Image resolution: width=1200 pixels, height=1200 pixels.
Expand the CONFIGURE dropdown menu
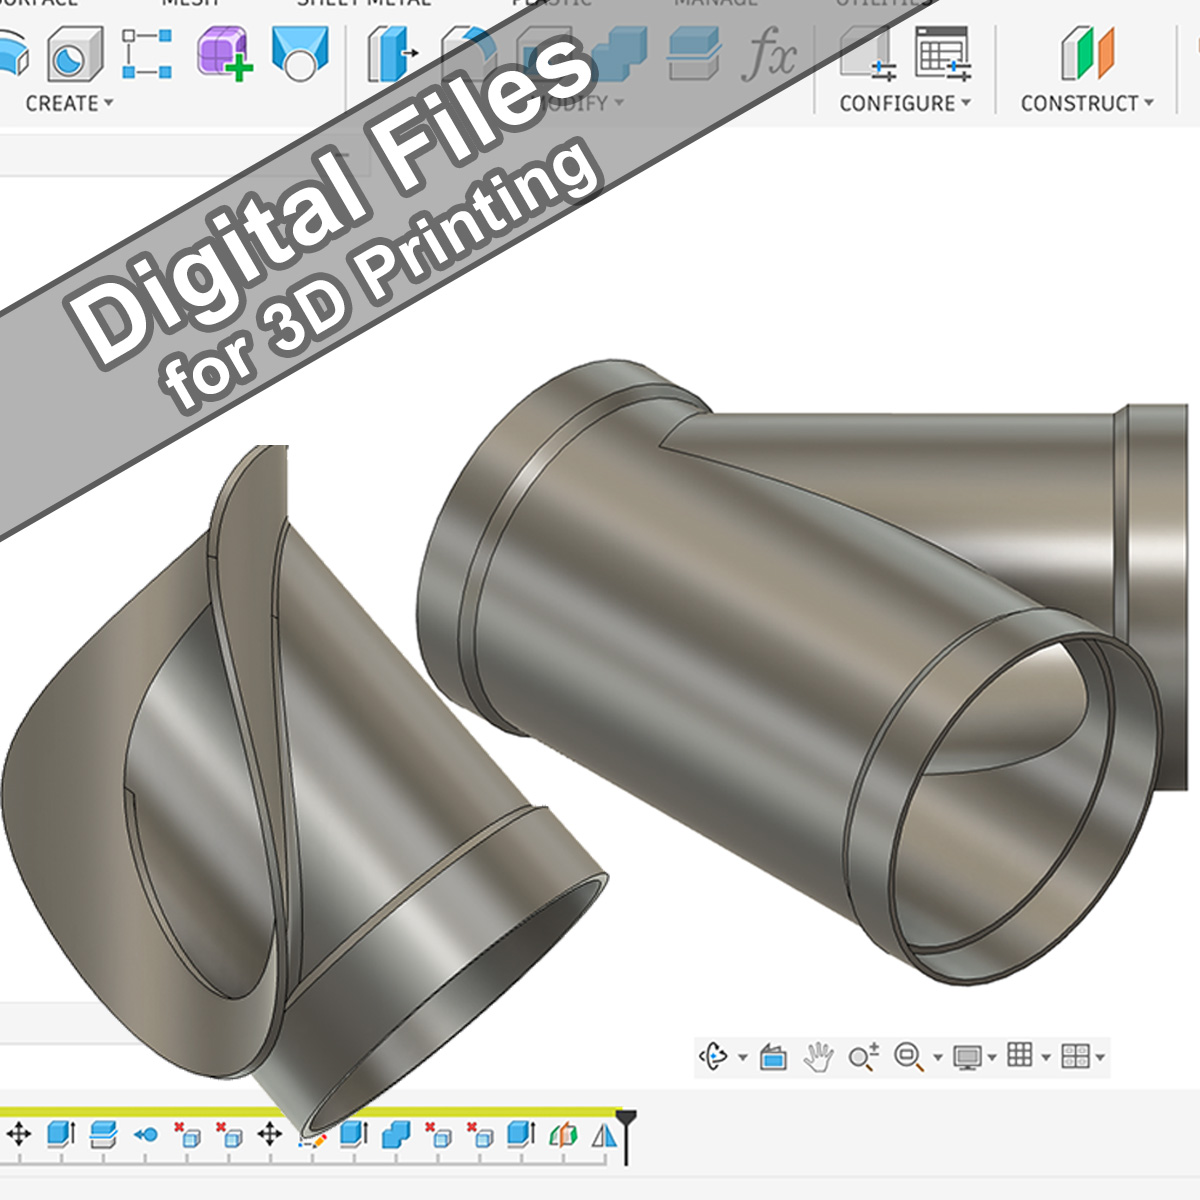click(x=905, y=103)
